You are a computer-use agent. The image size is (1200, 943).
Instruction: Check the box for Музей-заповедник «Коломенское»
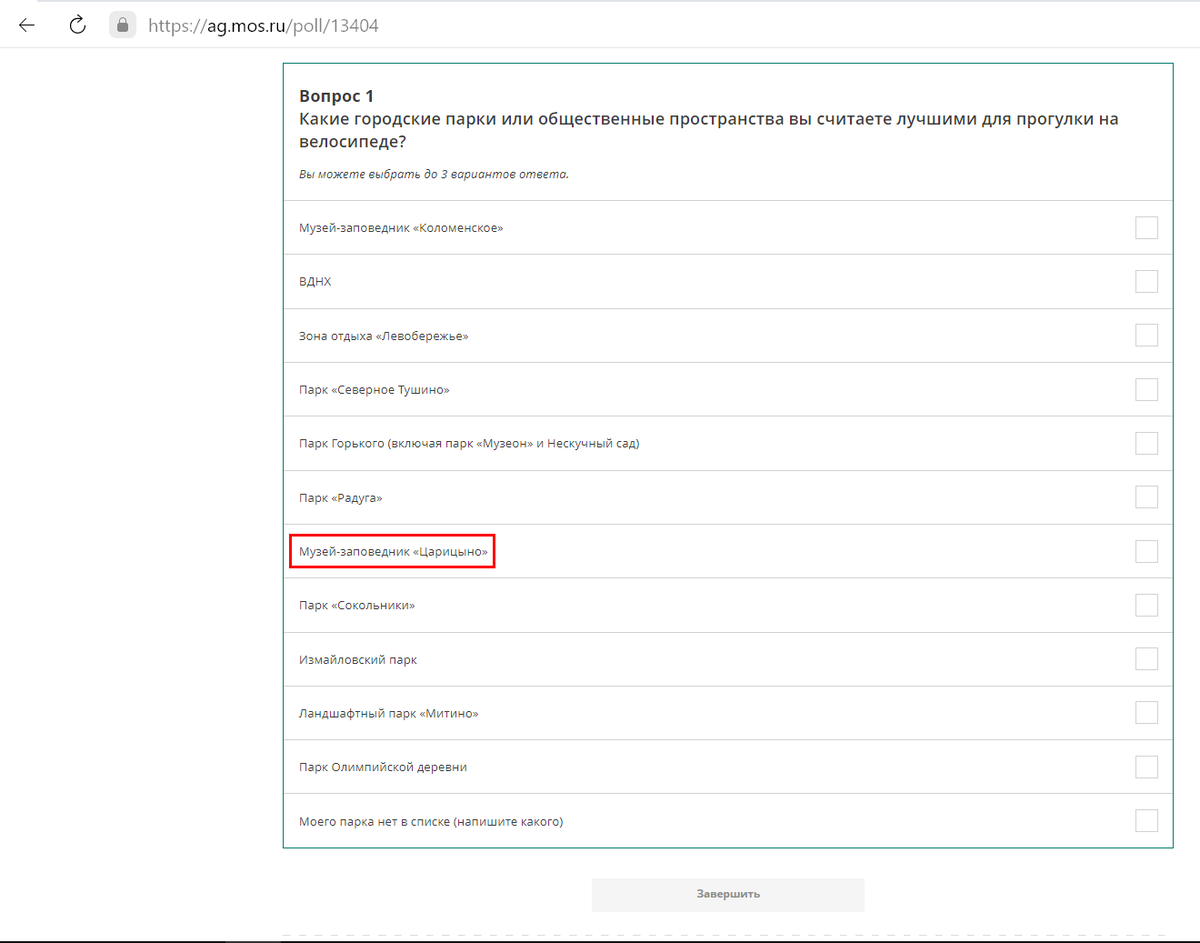click(x=1146, y=228)
